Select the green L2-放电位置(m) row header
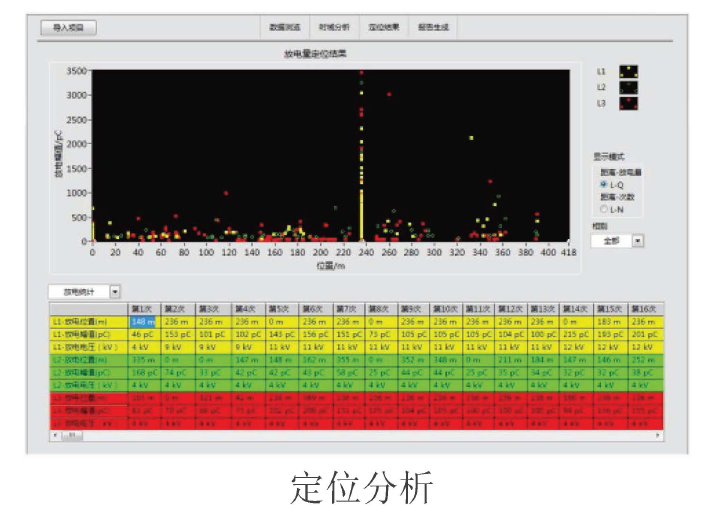Image resolution: width=717 pixels, height=521 pixels. 89,358
